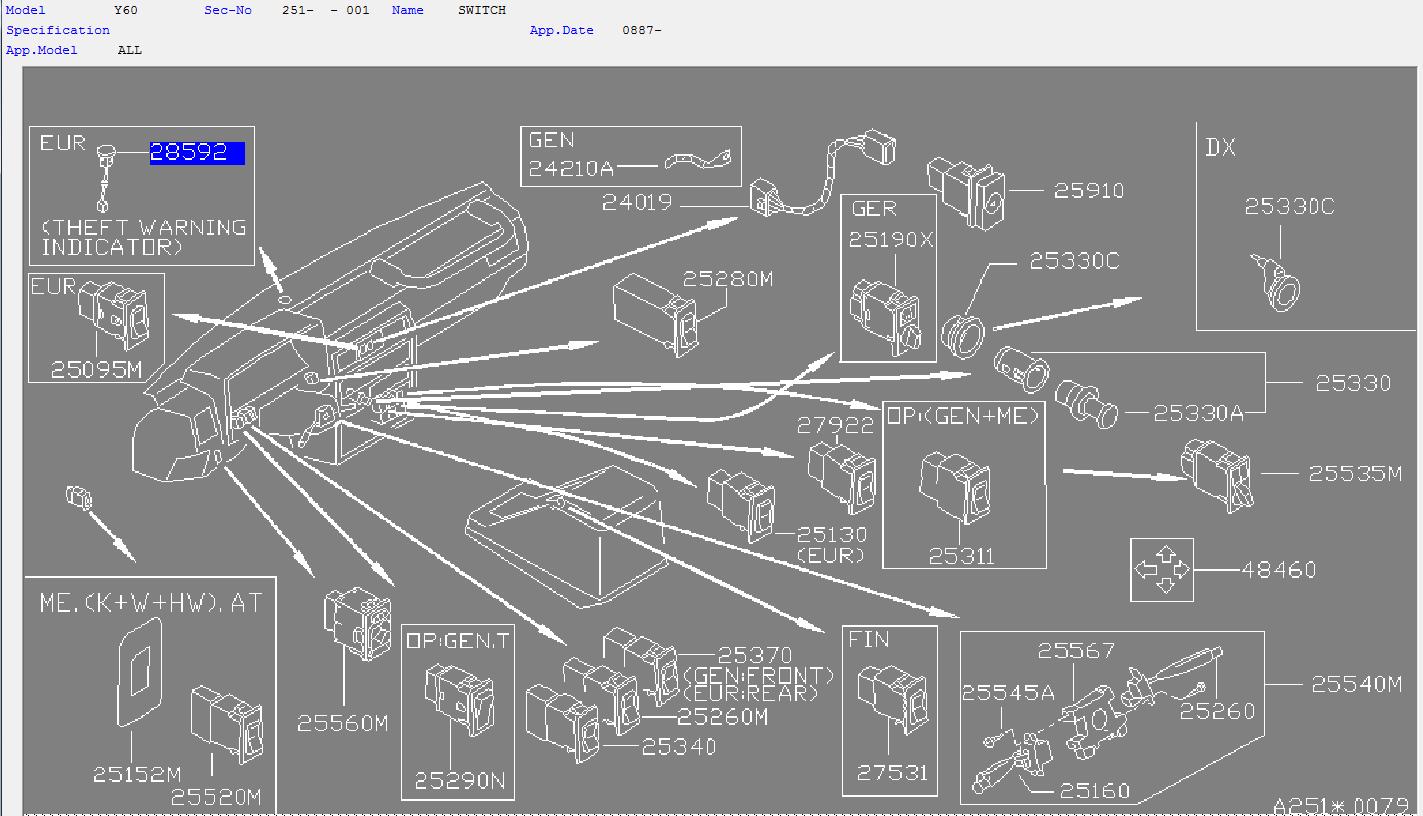Select part number label 25130 (EUR)
Screen dimensions: 1423x816
pyautogui.click(x=832, y=544)
